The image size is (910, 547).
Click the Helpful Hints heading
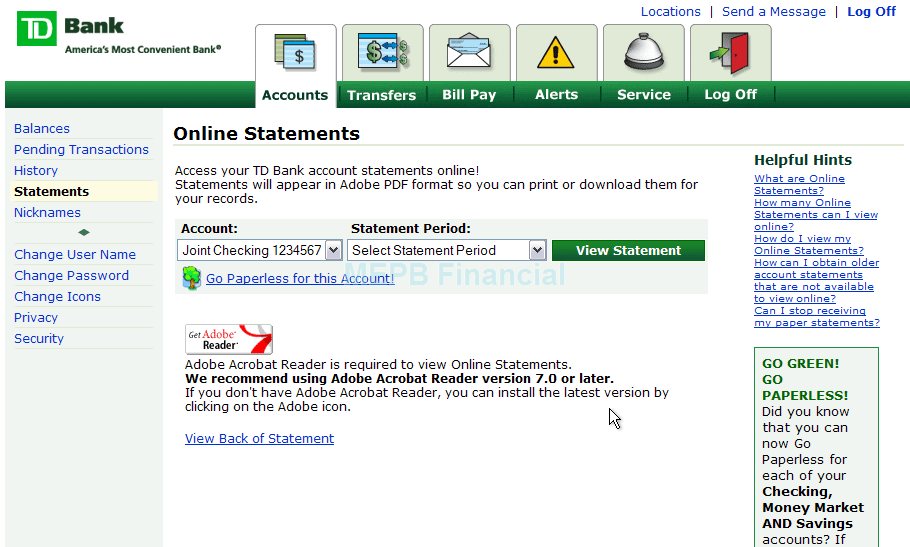803,160
